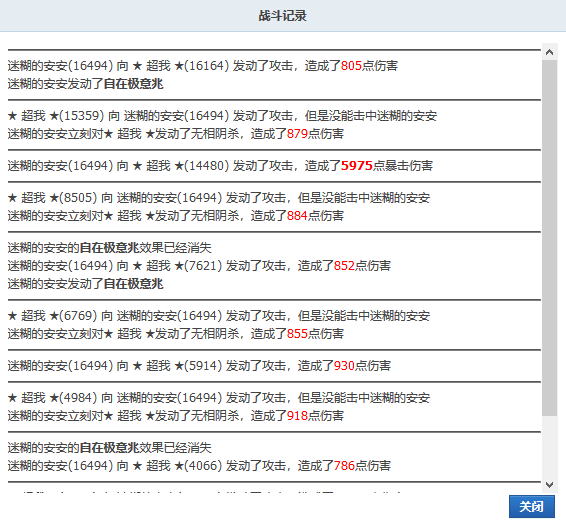Click the first 迷糊的安安发动了自在极意兆 line

86,84
